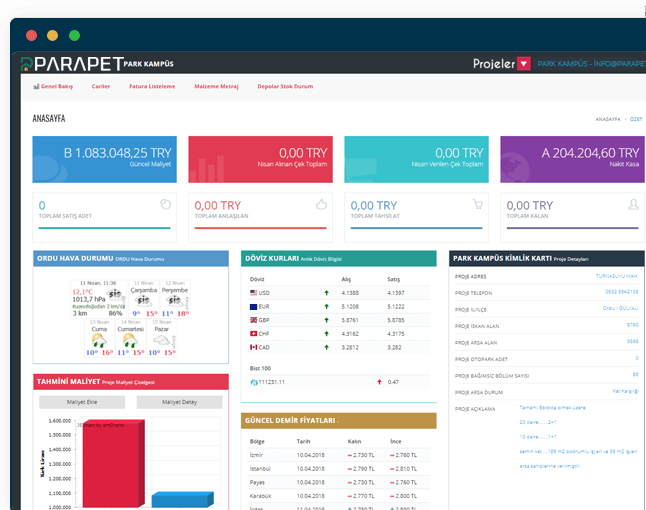The width and height of the screenshot is (646, 510).
Task: Click the thumbs-up icon in Toplam Anlaşılan card
Action: tap(322, 204)
